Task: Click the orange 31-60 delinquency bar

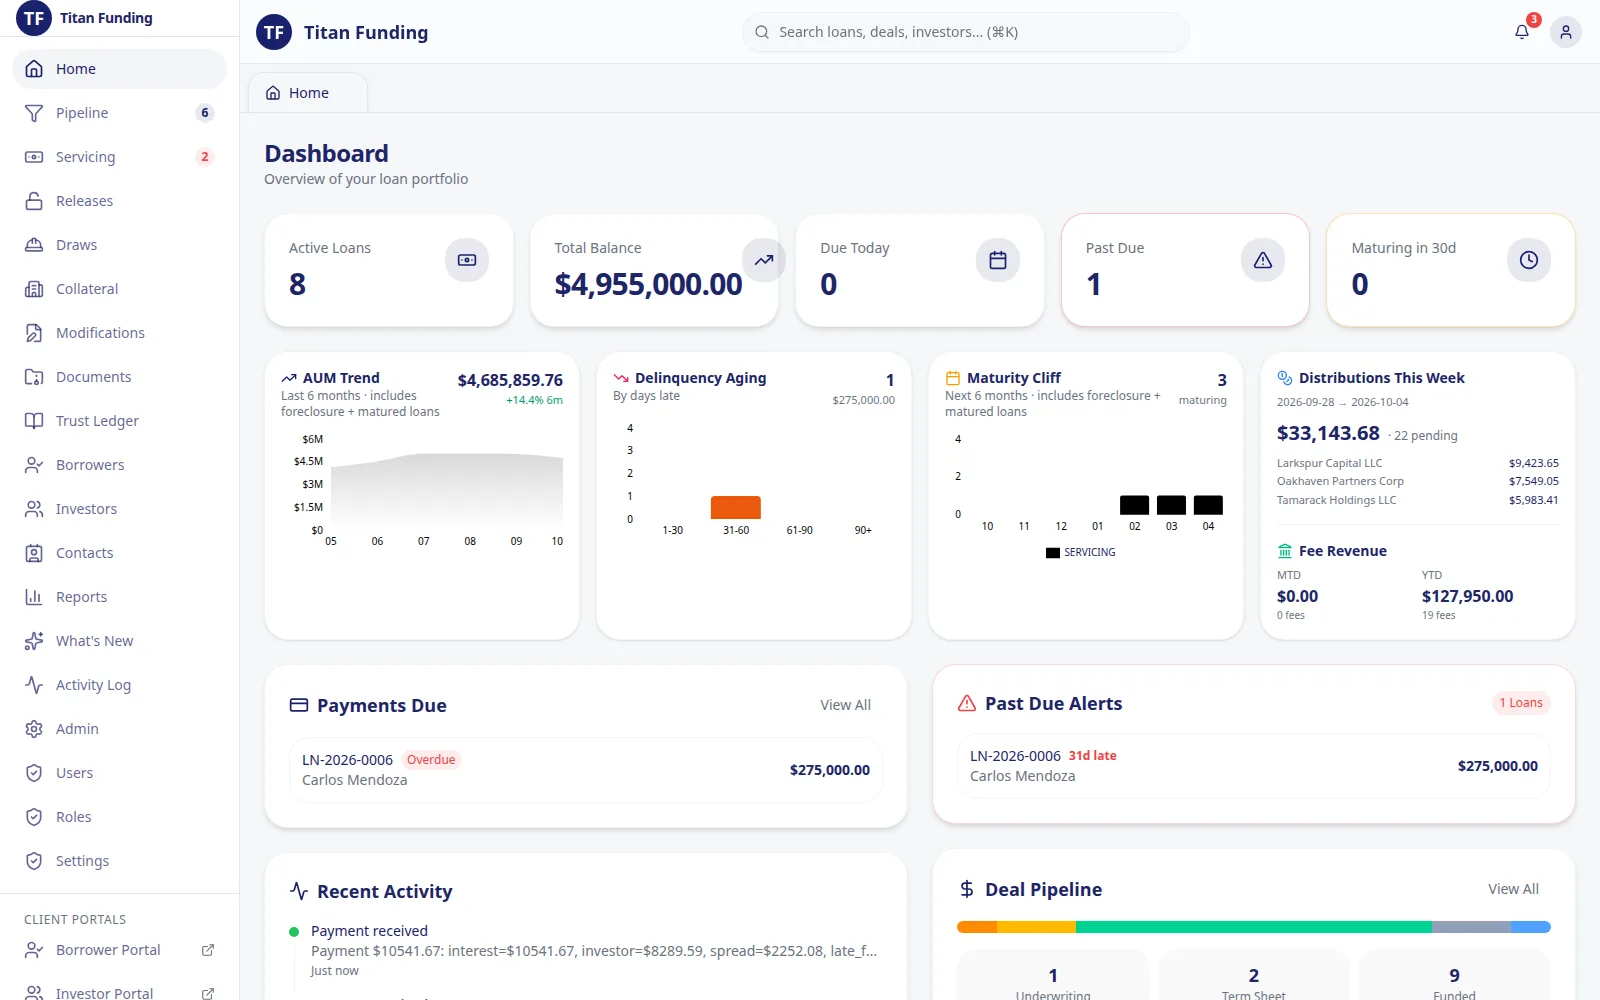Action: (x=736, y=507)
